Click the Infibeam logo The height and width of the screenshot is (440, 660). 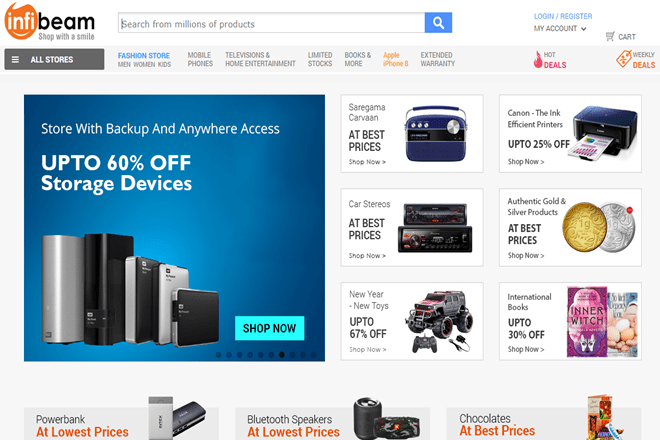click(x=50, y=22)
